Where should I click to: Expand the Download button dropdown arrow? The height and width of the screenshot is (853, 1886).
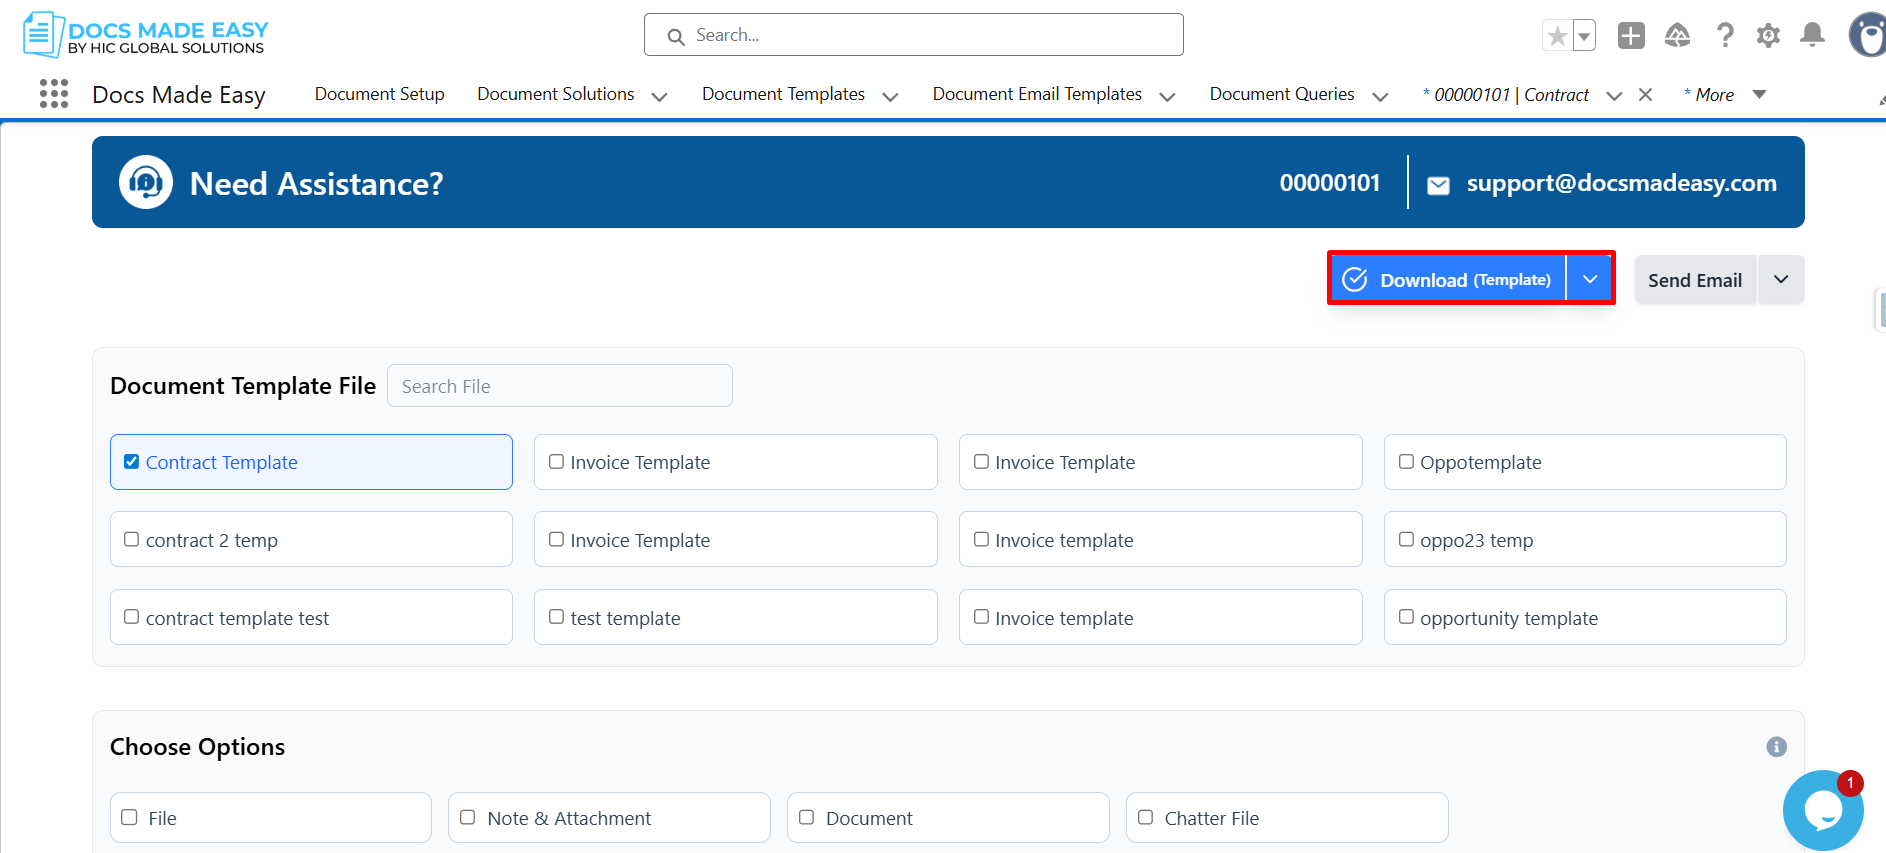(x=1590, y=279)
